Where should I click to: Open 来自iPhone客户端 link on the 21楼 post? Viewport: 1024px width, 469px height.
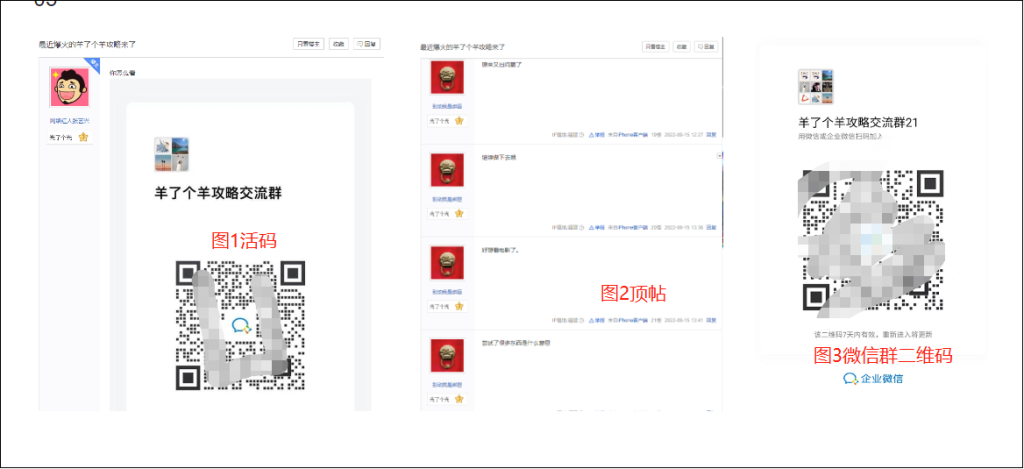point(628,320)
